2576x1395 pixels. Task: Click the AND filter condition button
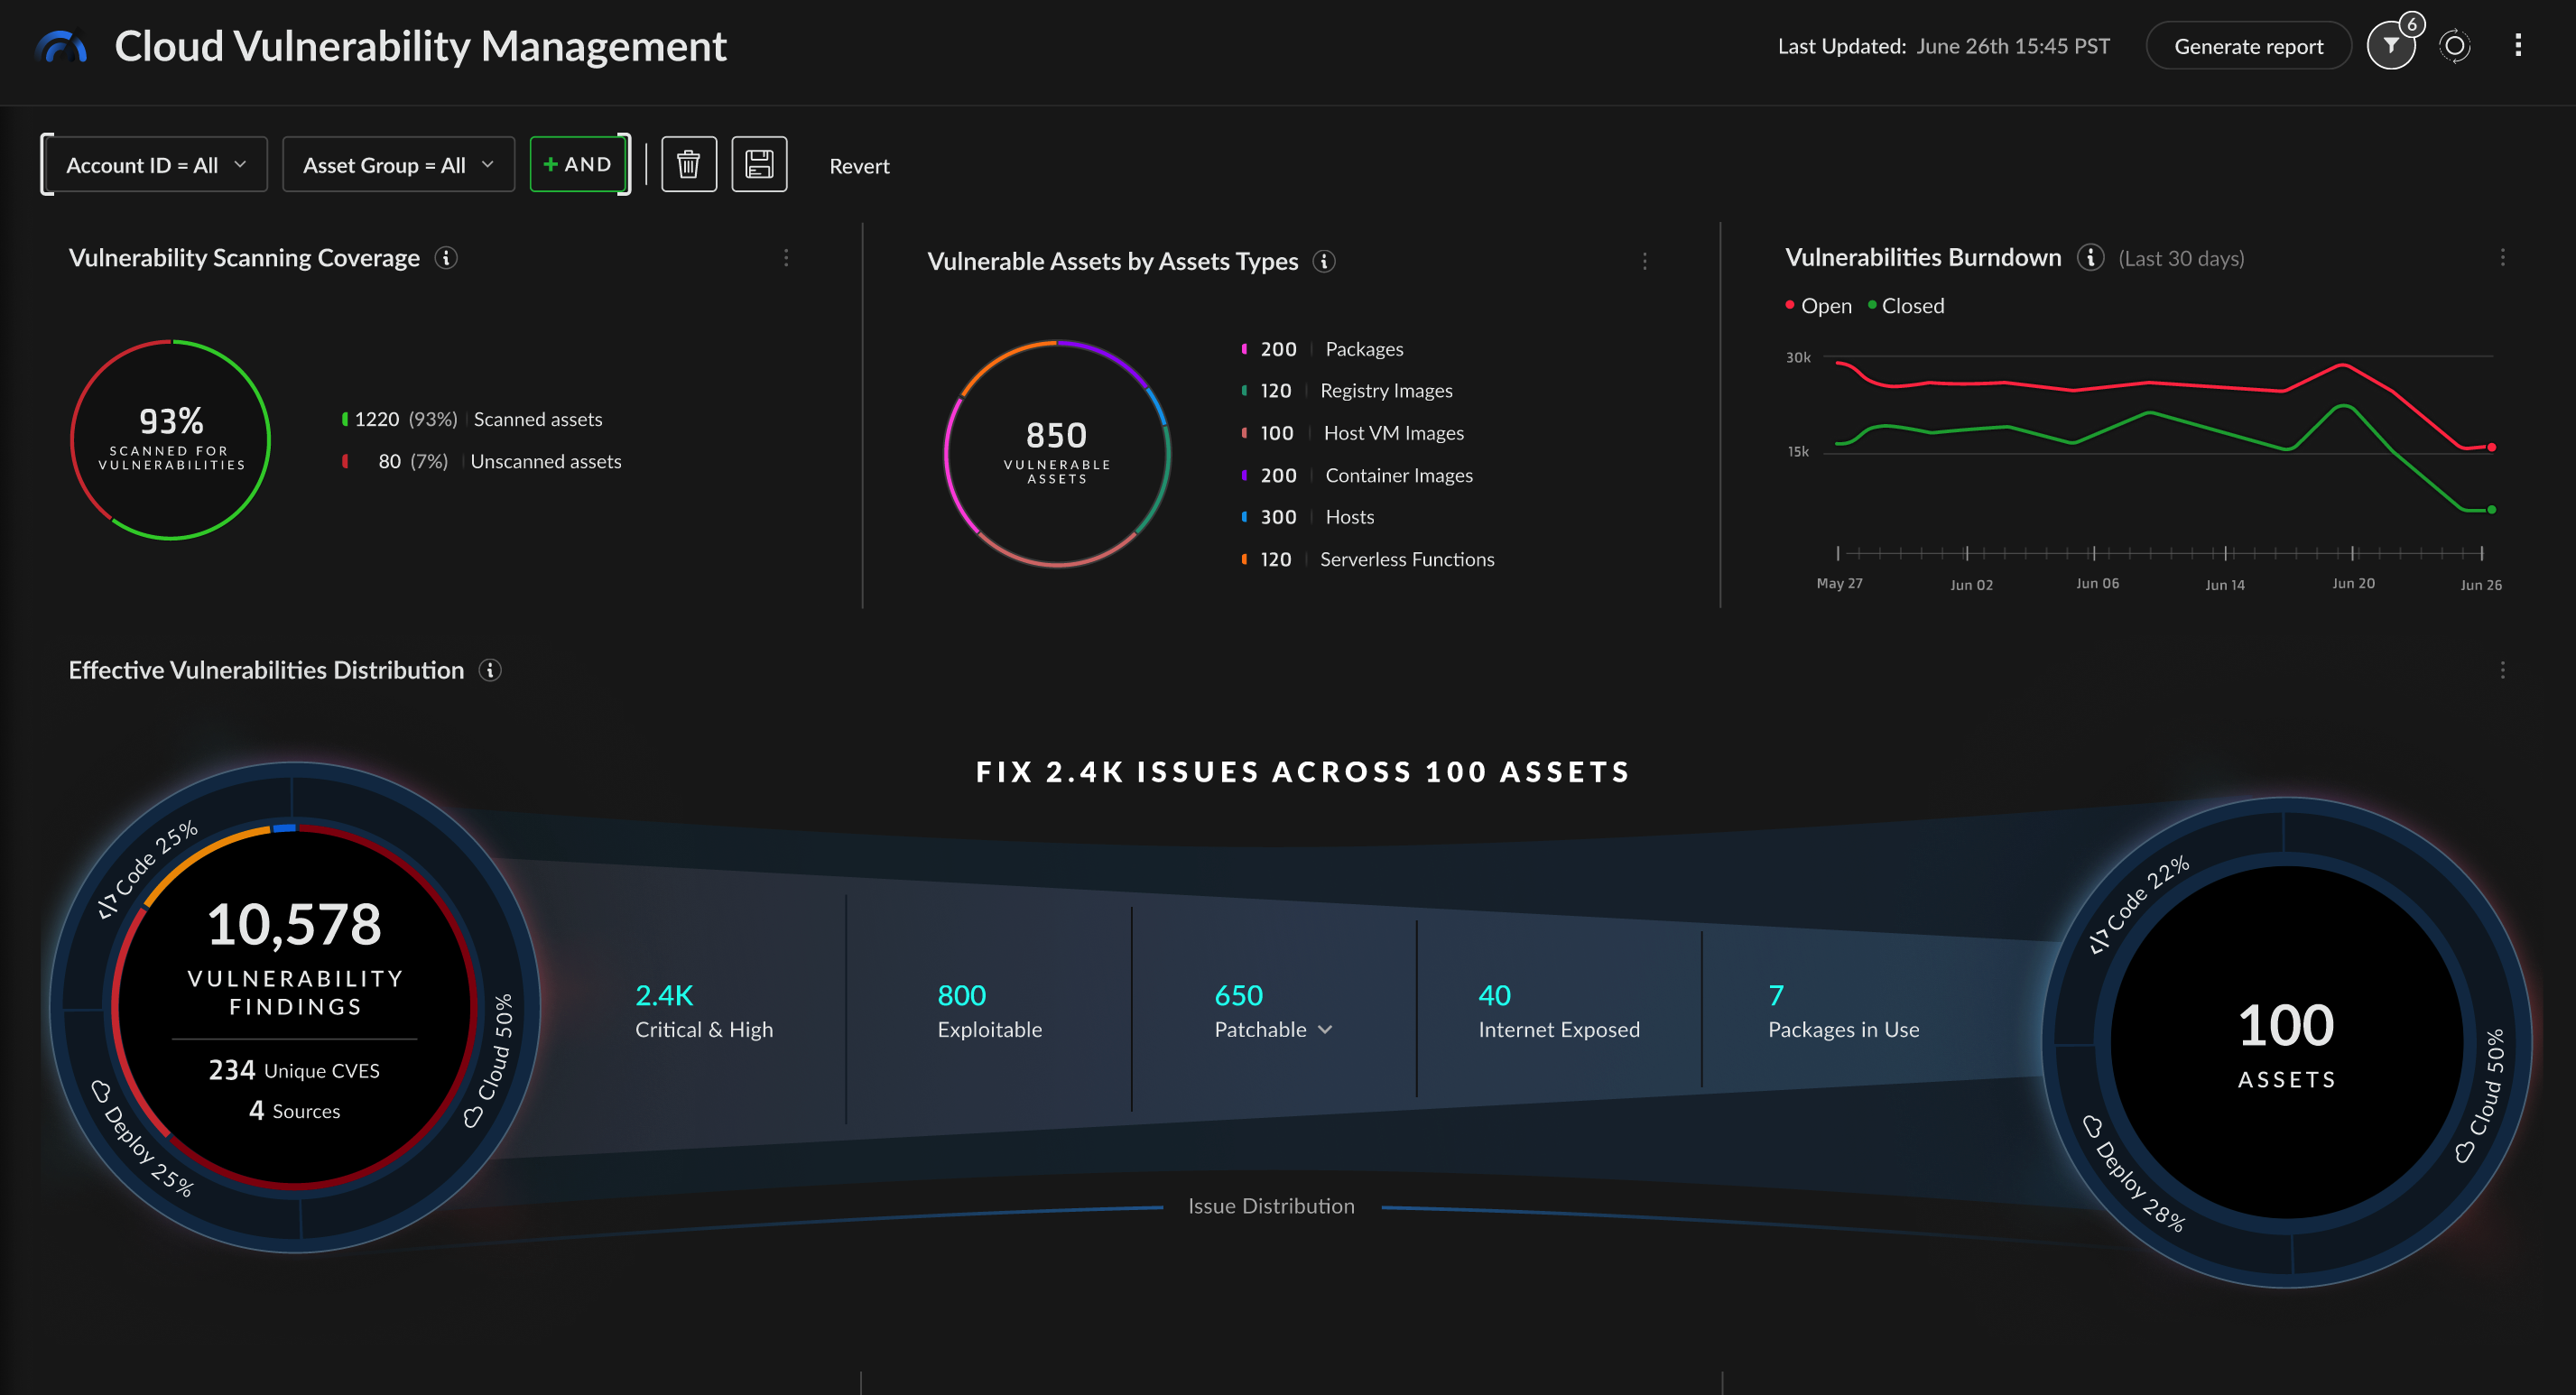coord(578,164)
